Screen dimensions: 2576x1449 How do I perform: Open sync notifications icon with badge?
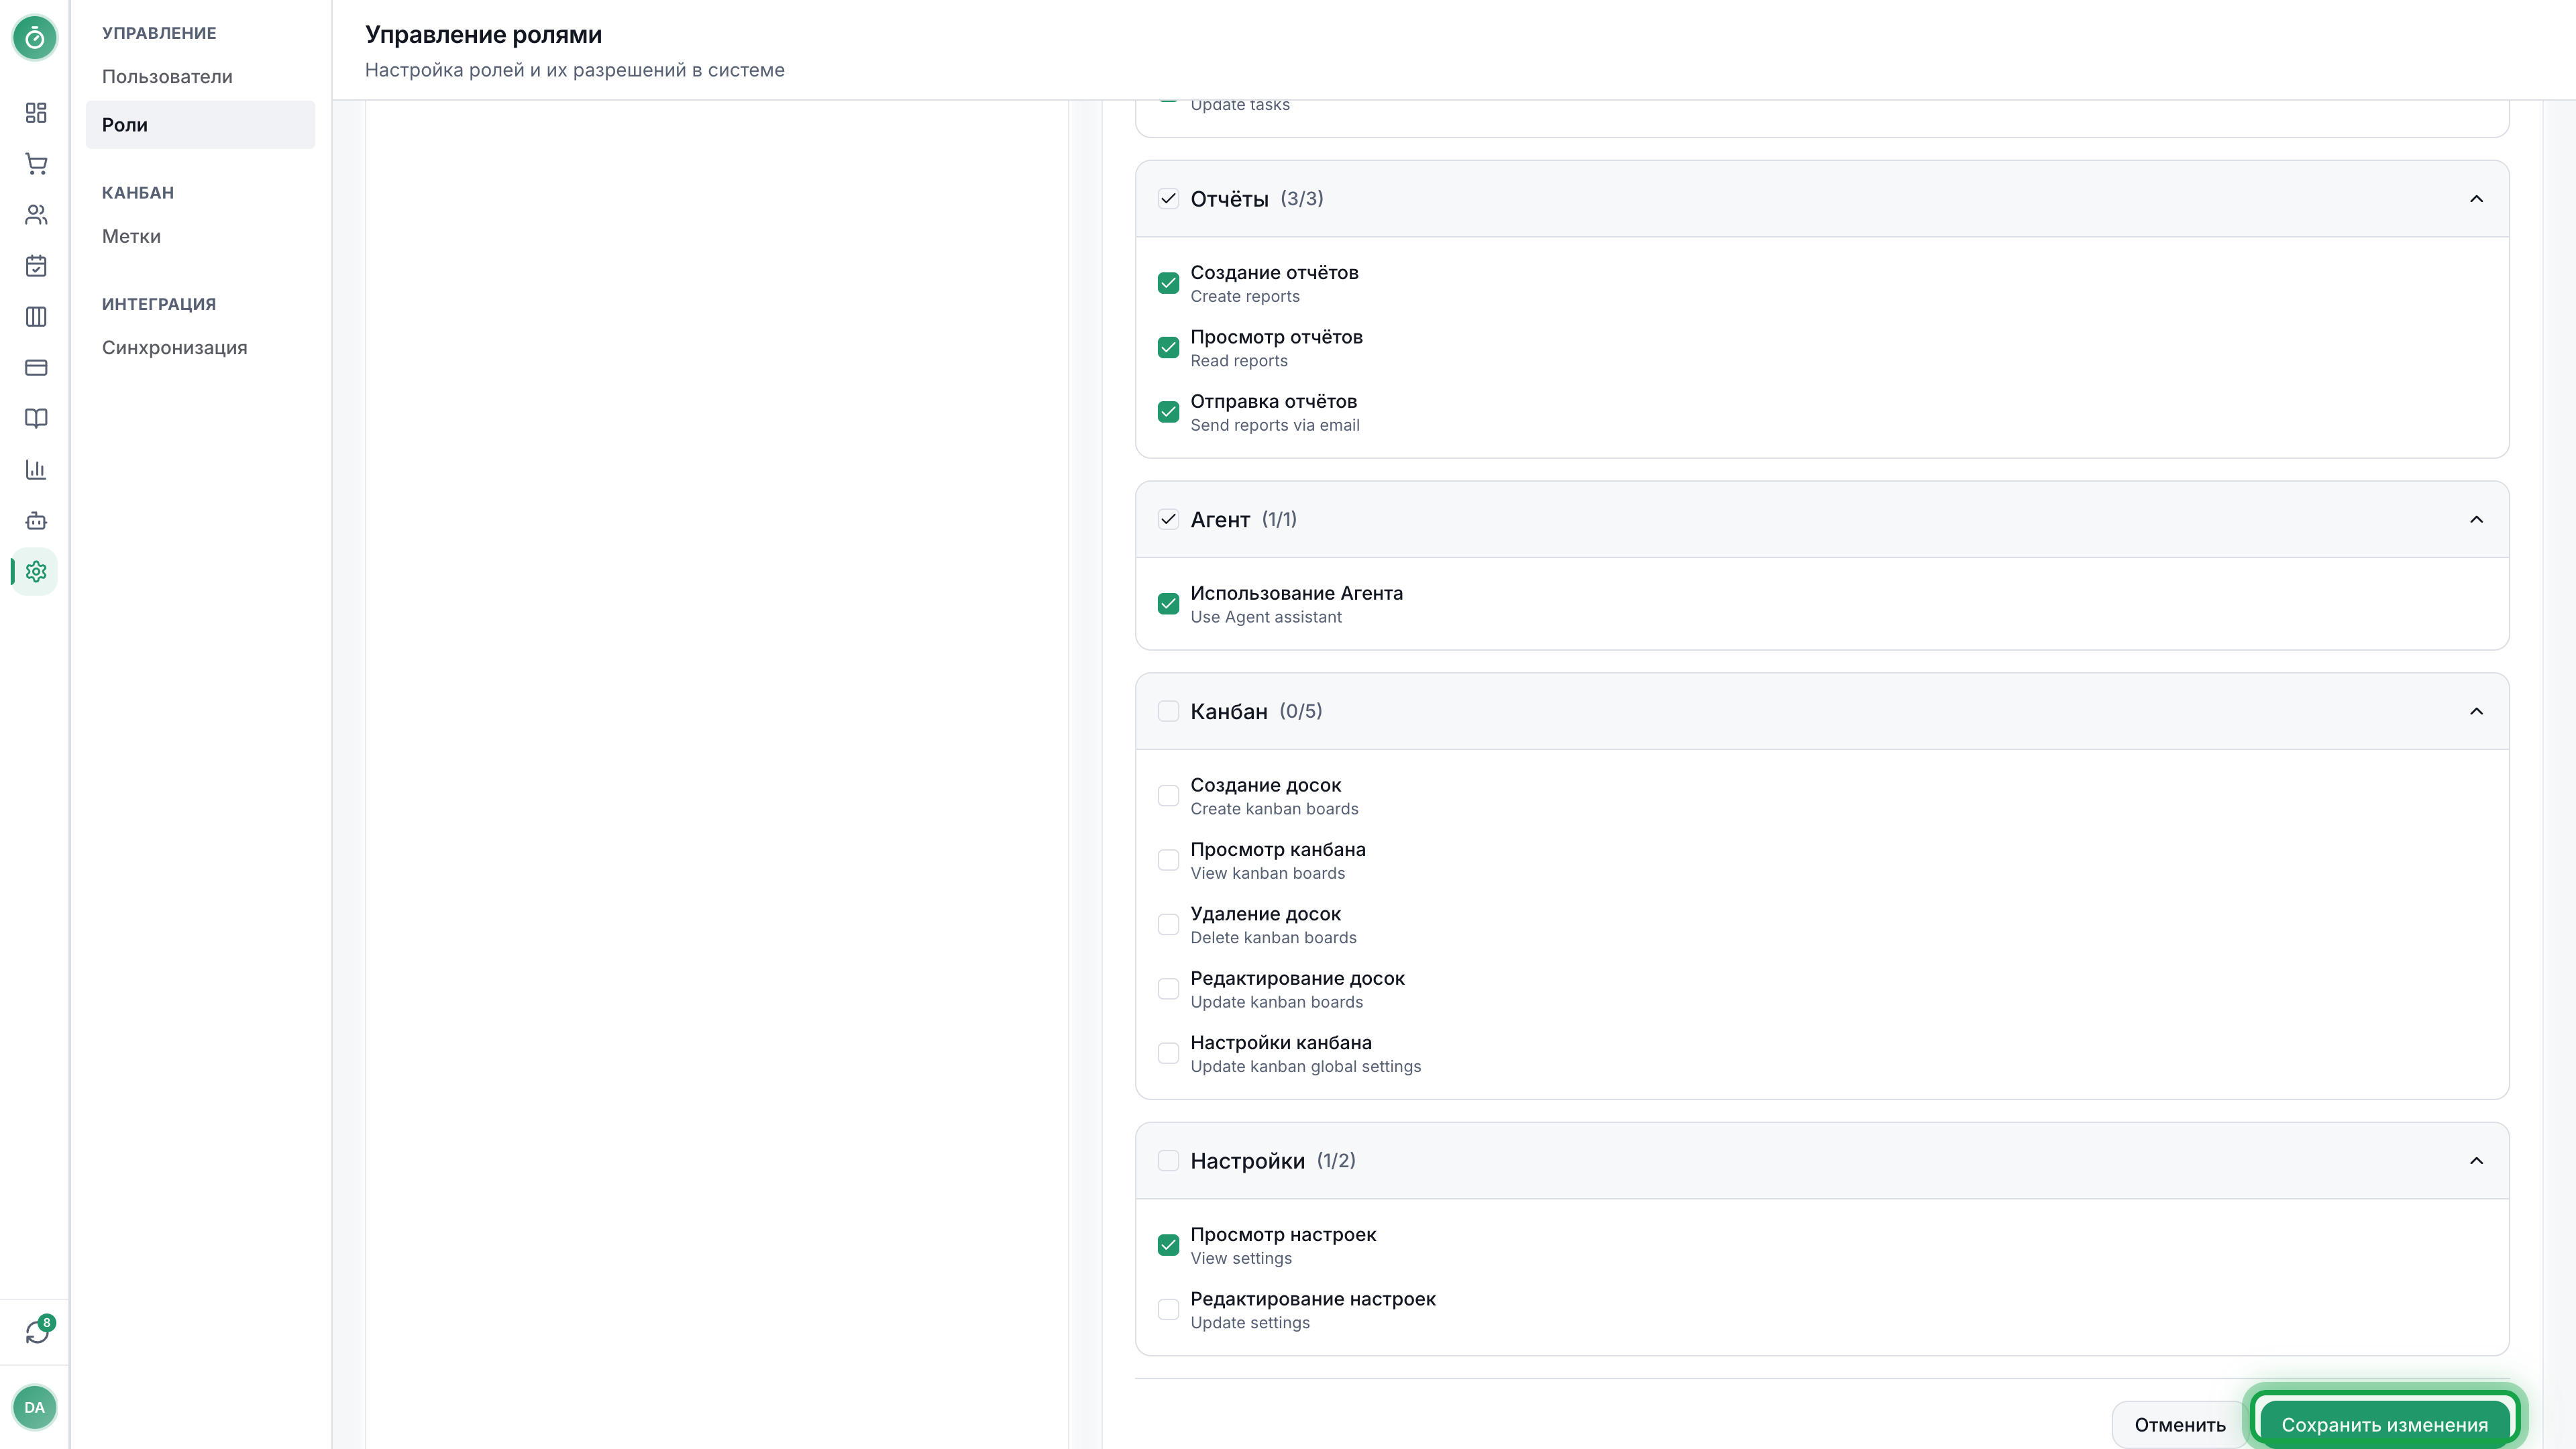(x=38, y=1331)
